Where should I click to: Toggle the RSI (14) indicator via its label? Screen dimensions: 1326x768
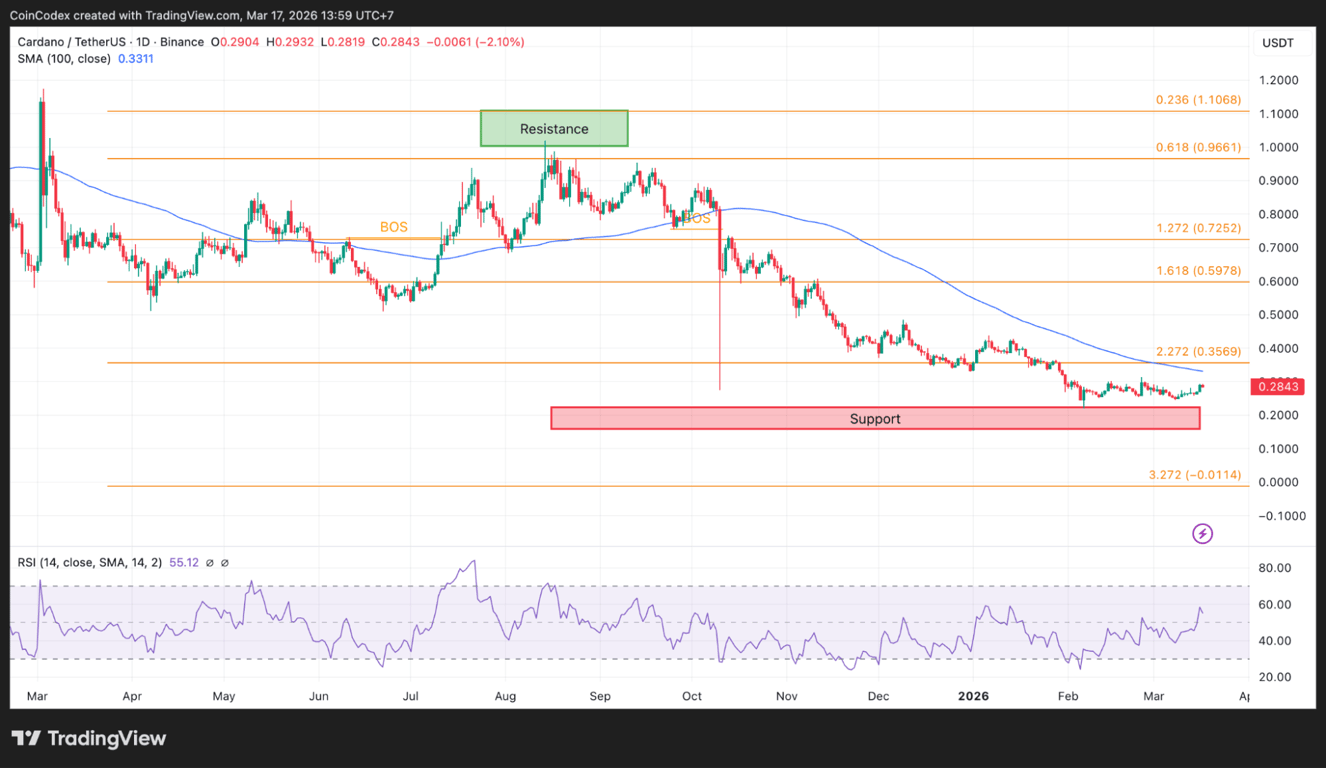(x=88, y=563)
